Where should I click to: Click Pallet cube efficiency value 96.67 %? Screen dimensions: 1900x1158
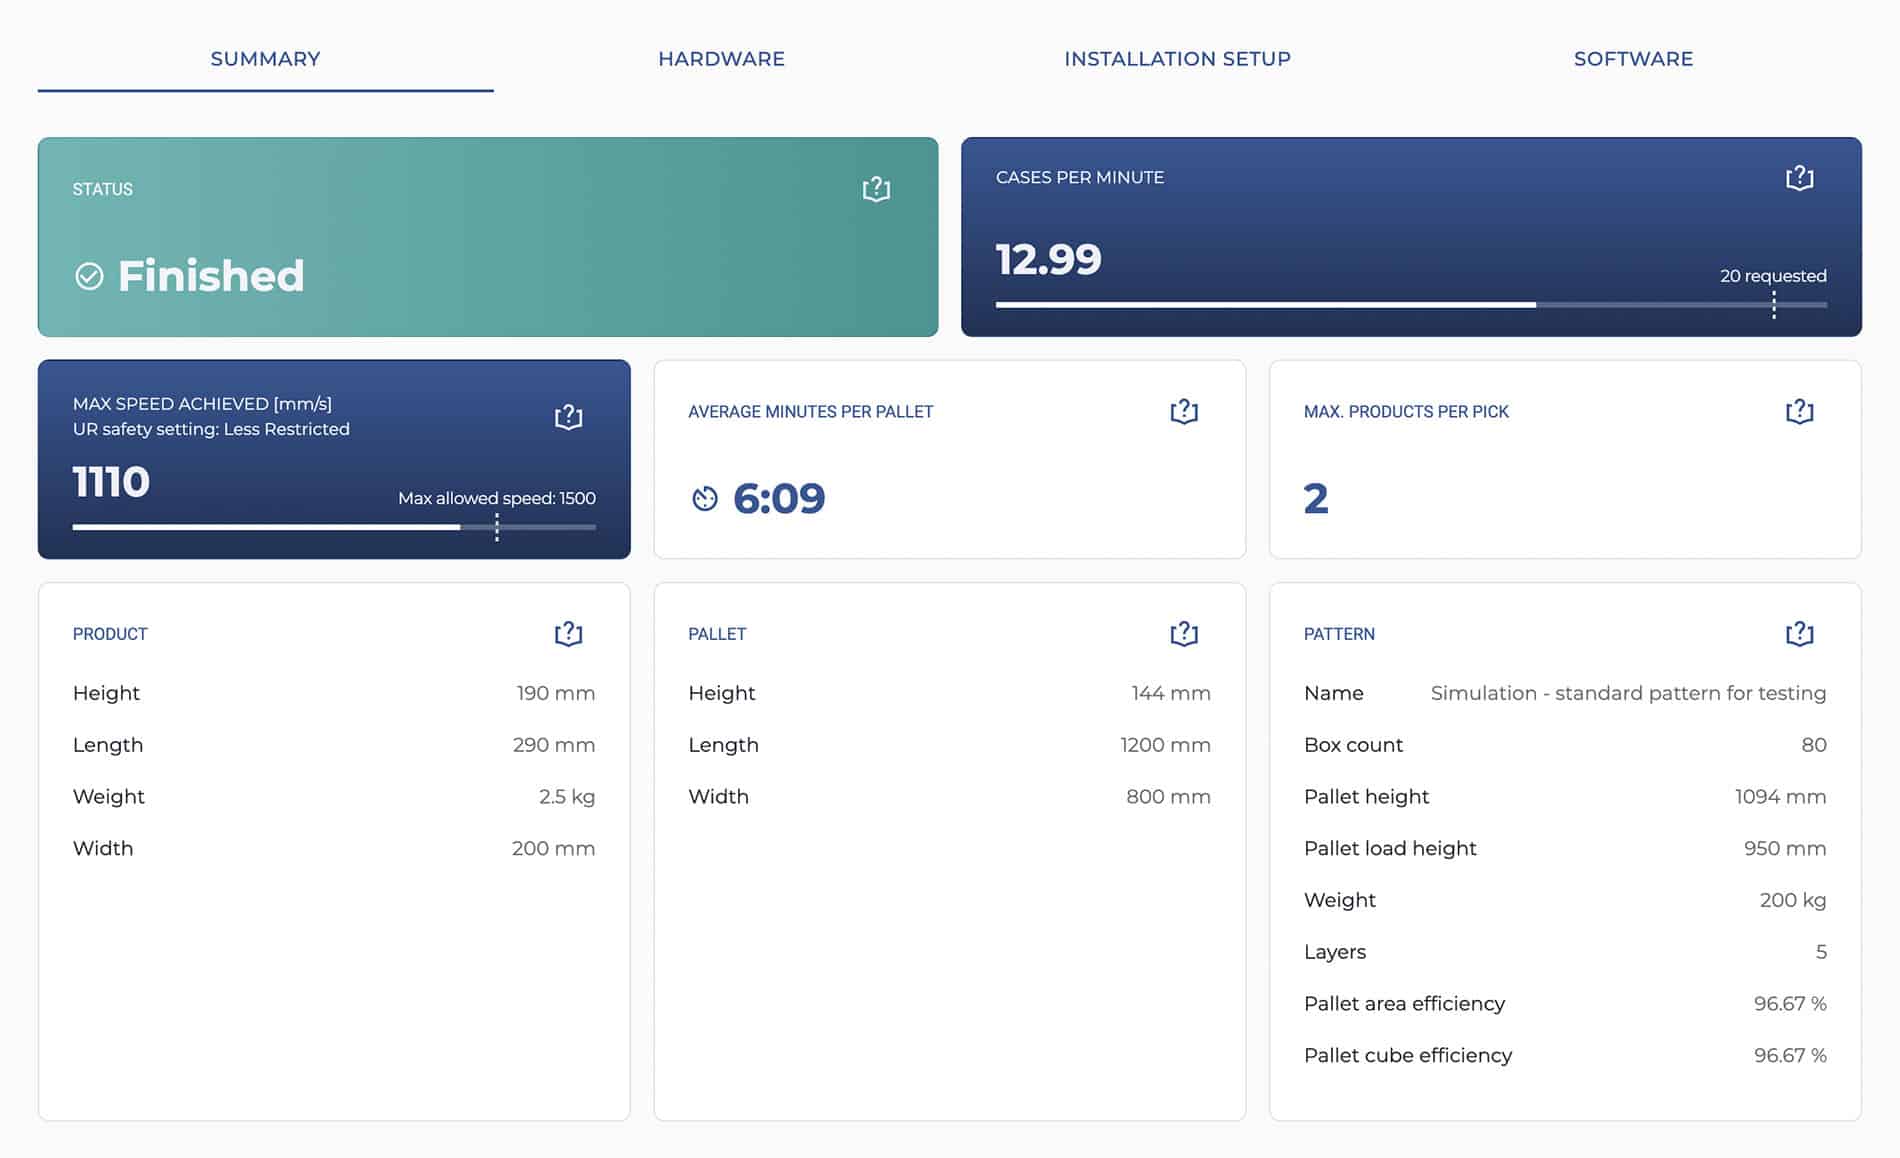pyautogui.click(x=1789, y=1055)
